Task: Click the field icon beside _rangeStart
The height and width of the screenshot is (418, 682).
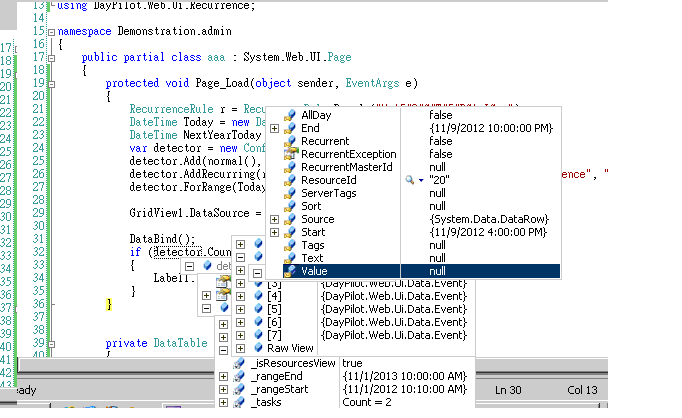Action: pyautogui.click(x=239, y=389)
